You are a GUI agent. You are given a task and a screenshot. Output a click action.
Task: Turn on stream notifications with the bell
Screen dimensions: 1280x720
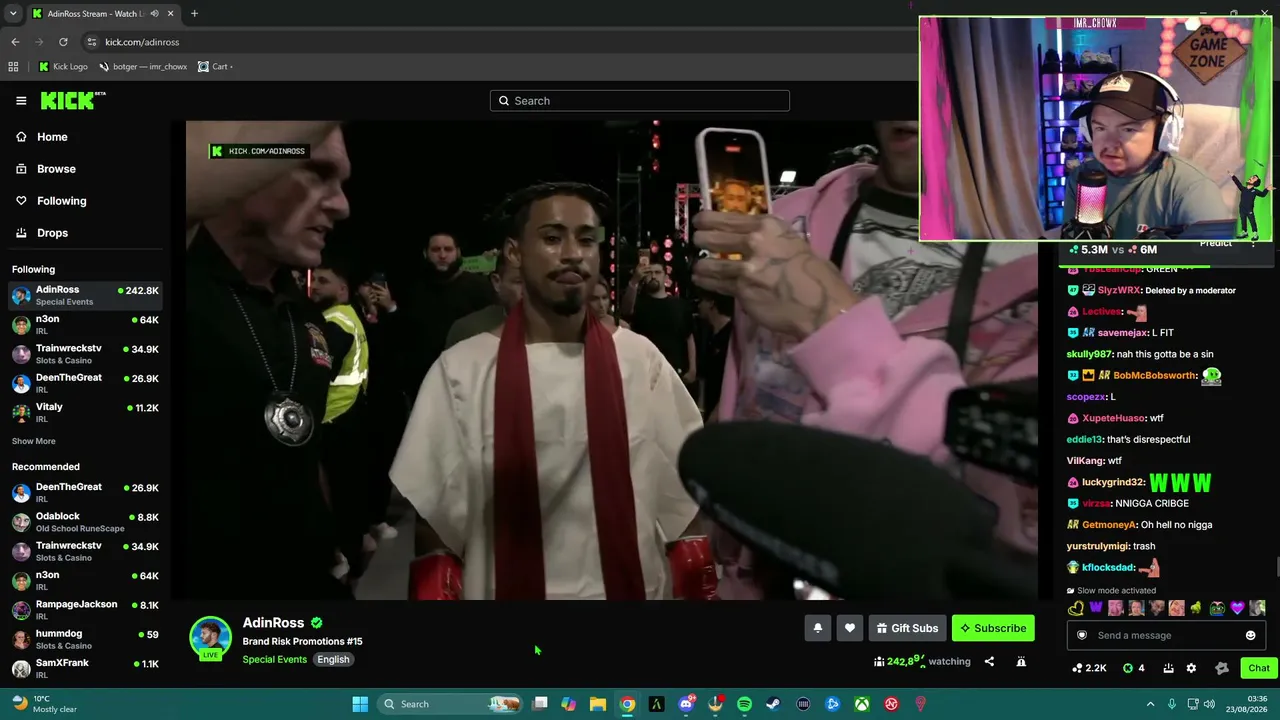817,628
